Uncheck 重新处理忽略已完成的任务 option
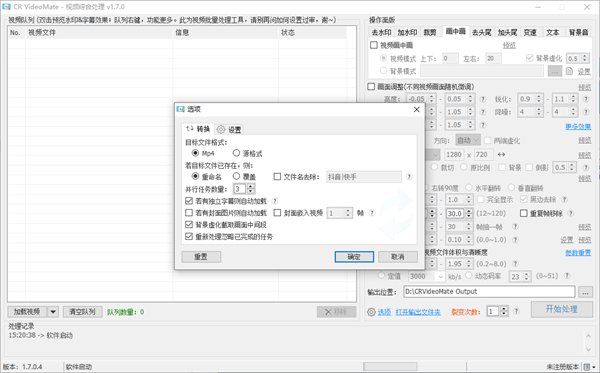 (x=189, y=236)
